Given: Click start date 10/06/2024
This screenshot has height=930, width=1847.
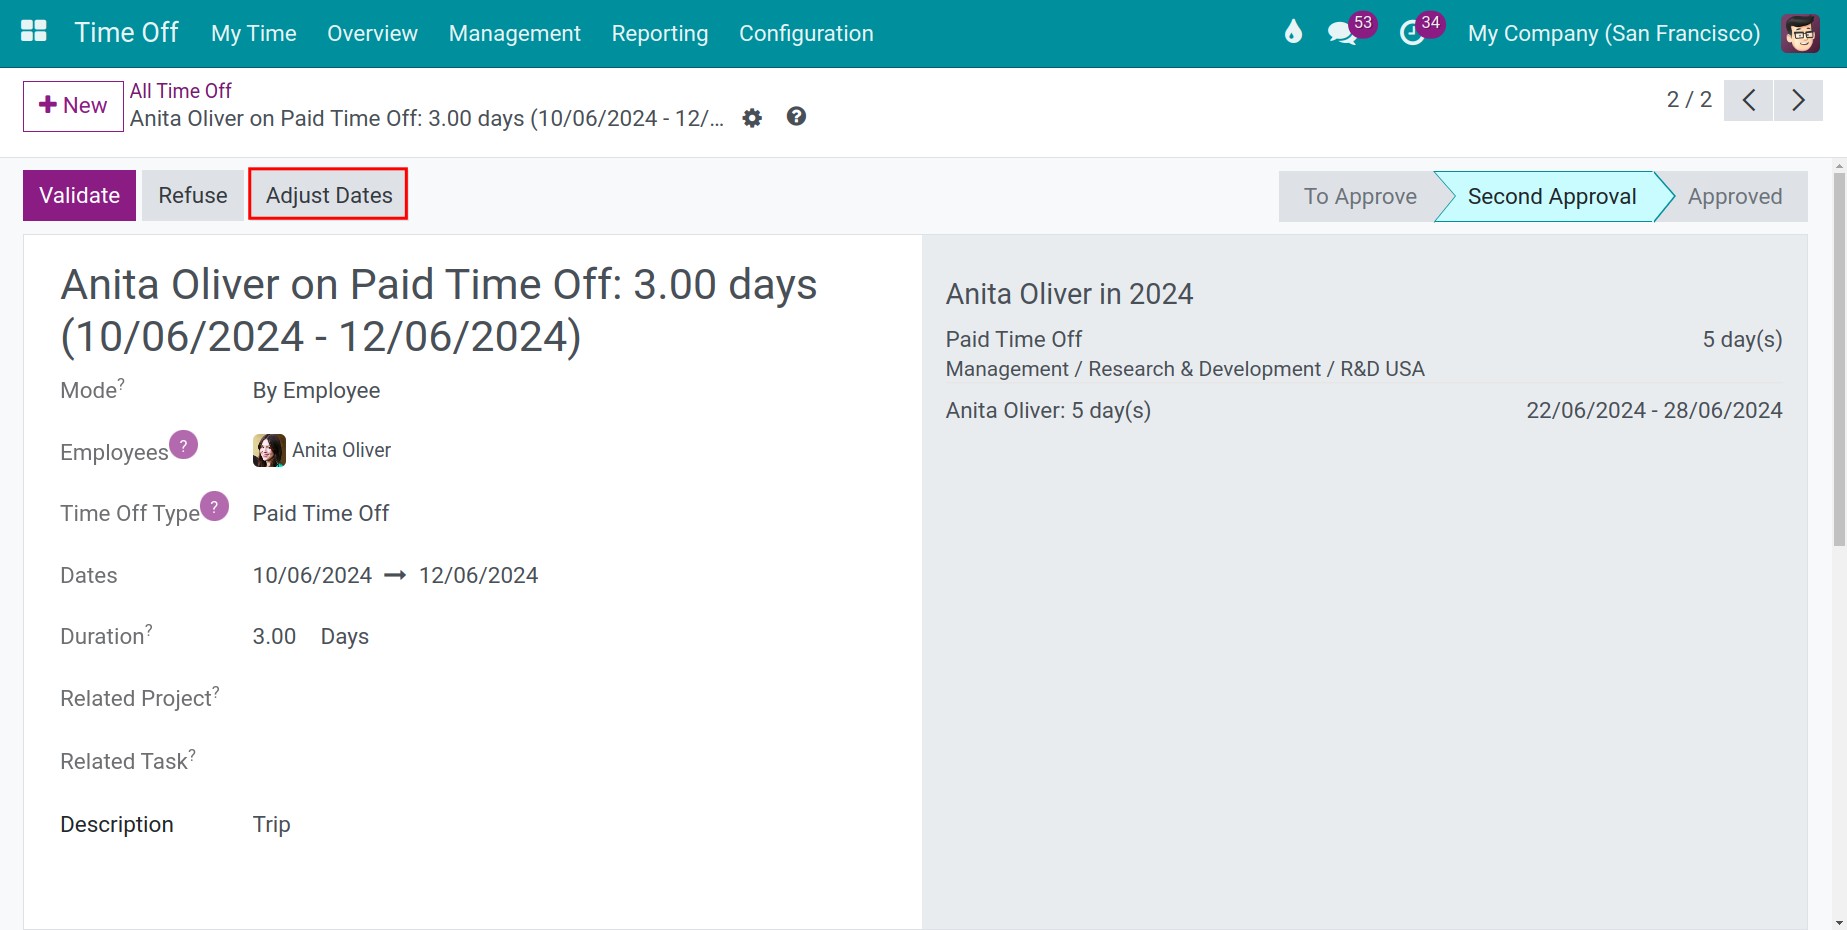Looking at the screenshot, I should [x=312, y=575].
